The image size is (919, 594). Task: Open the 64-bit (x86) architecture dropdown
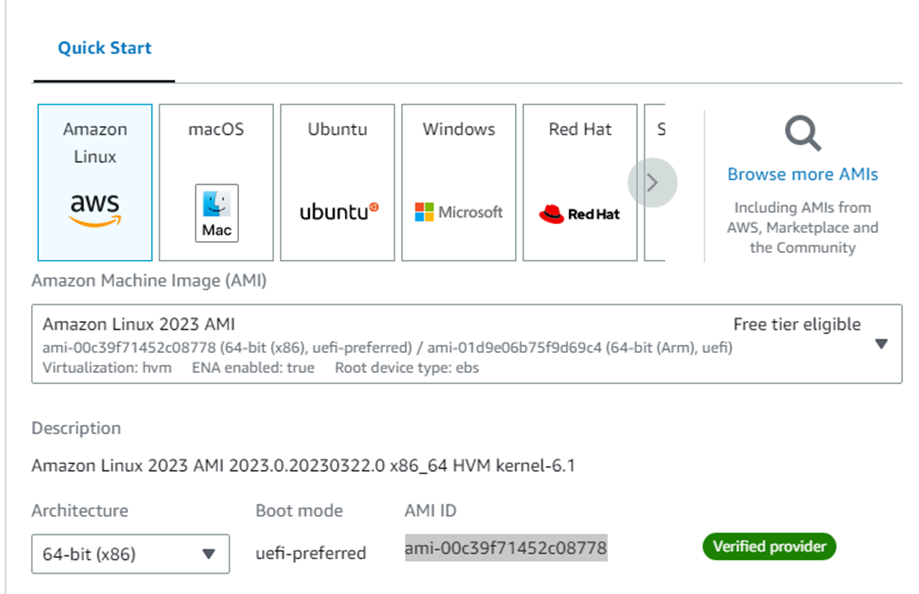click(x=131, y=554)
